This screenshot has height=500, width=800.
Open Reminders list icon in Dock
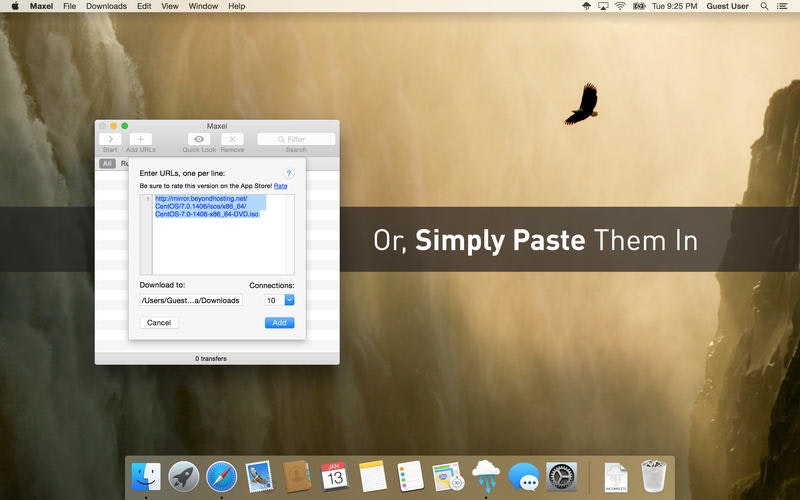410,477
